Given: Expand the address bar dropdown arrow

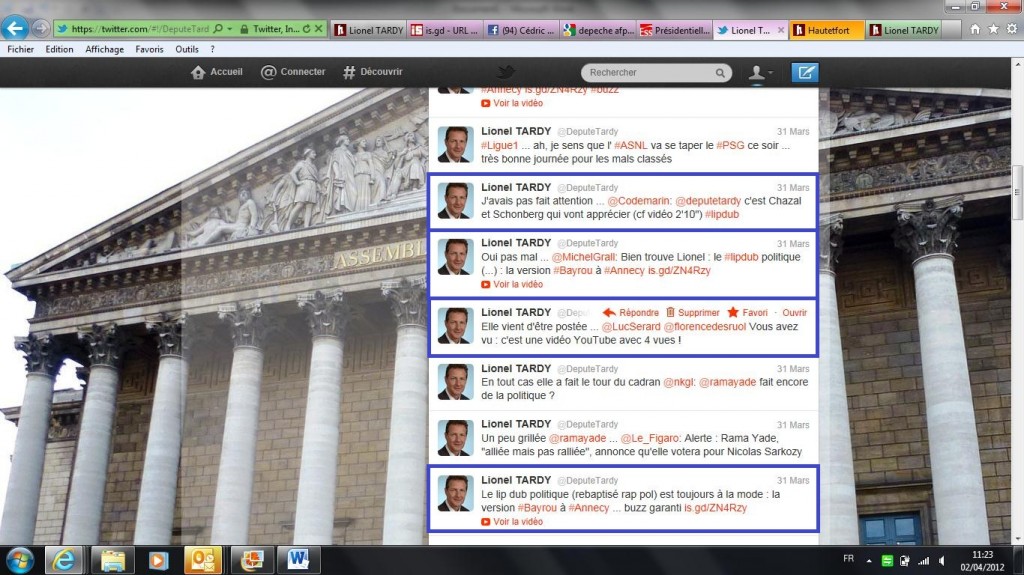Looking at the screenshot, I should tap(229, 29).
